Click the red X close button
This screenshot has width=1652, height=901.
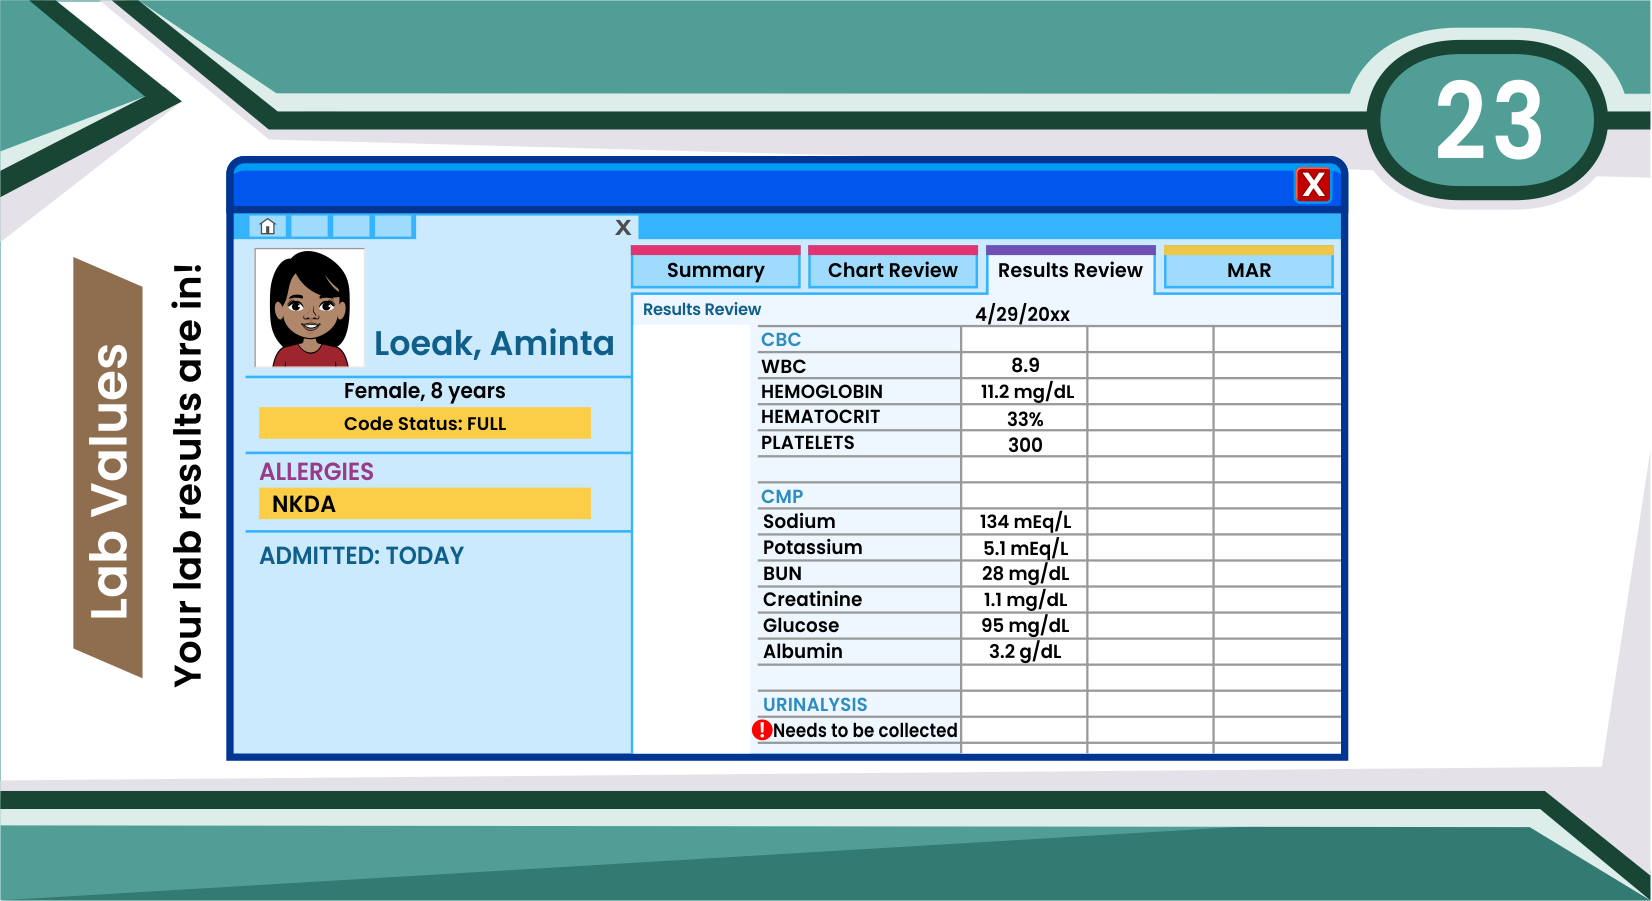[x=1312, y=185]
